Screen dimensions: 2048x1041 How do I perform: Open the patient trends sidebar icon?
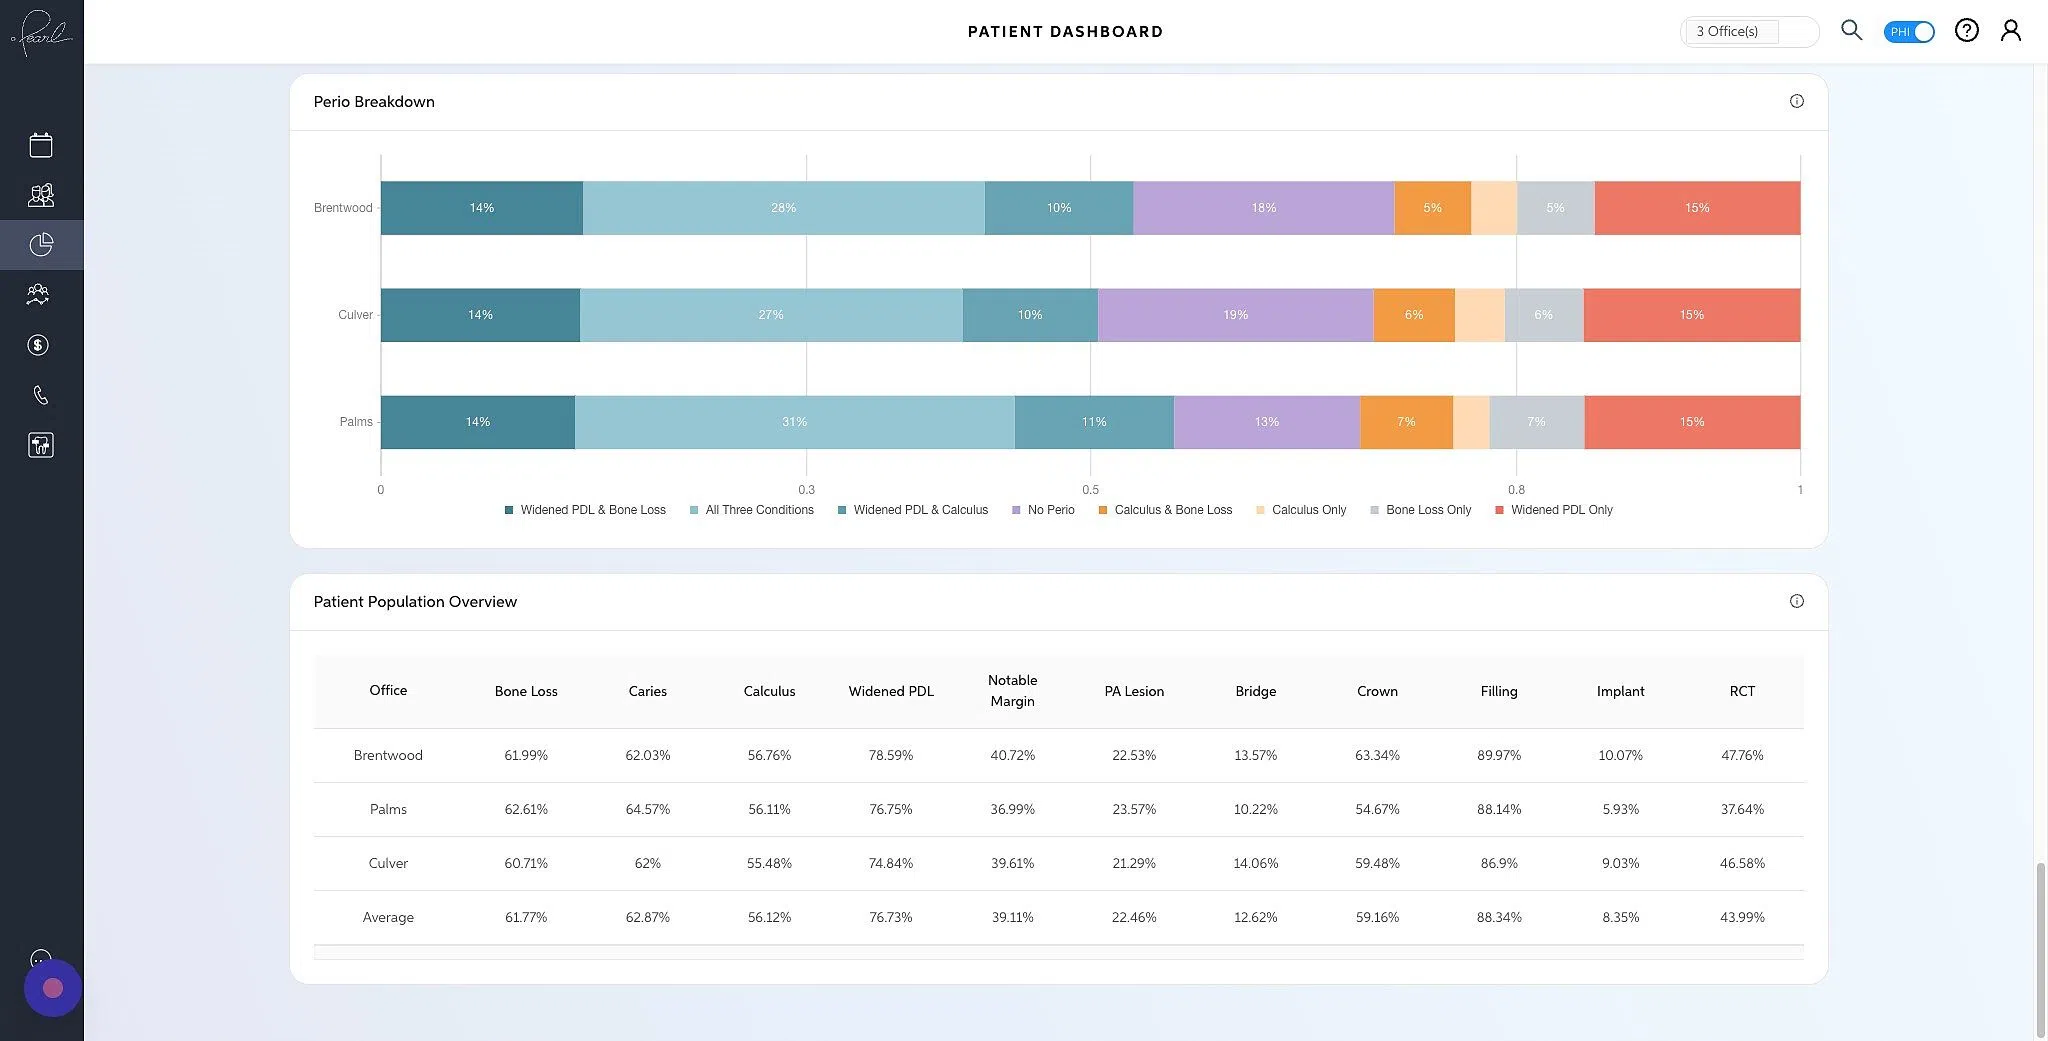(38, 294)
